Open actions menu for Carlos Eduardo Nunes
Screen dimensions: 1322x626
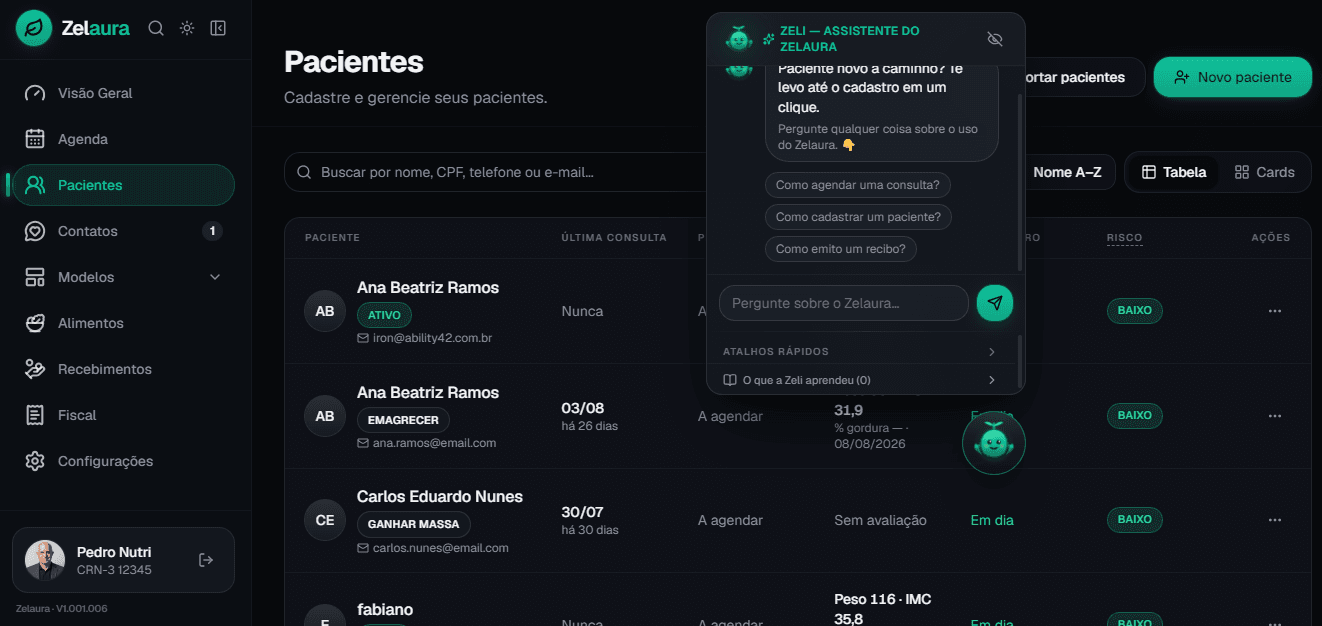click(x=1274, y=520)
